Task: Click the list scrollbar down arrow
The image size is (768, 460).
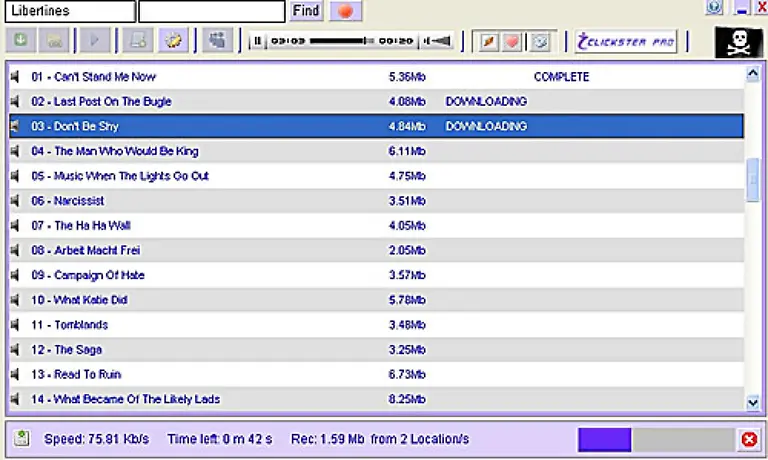Action: point(753,403)
